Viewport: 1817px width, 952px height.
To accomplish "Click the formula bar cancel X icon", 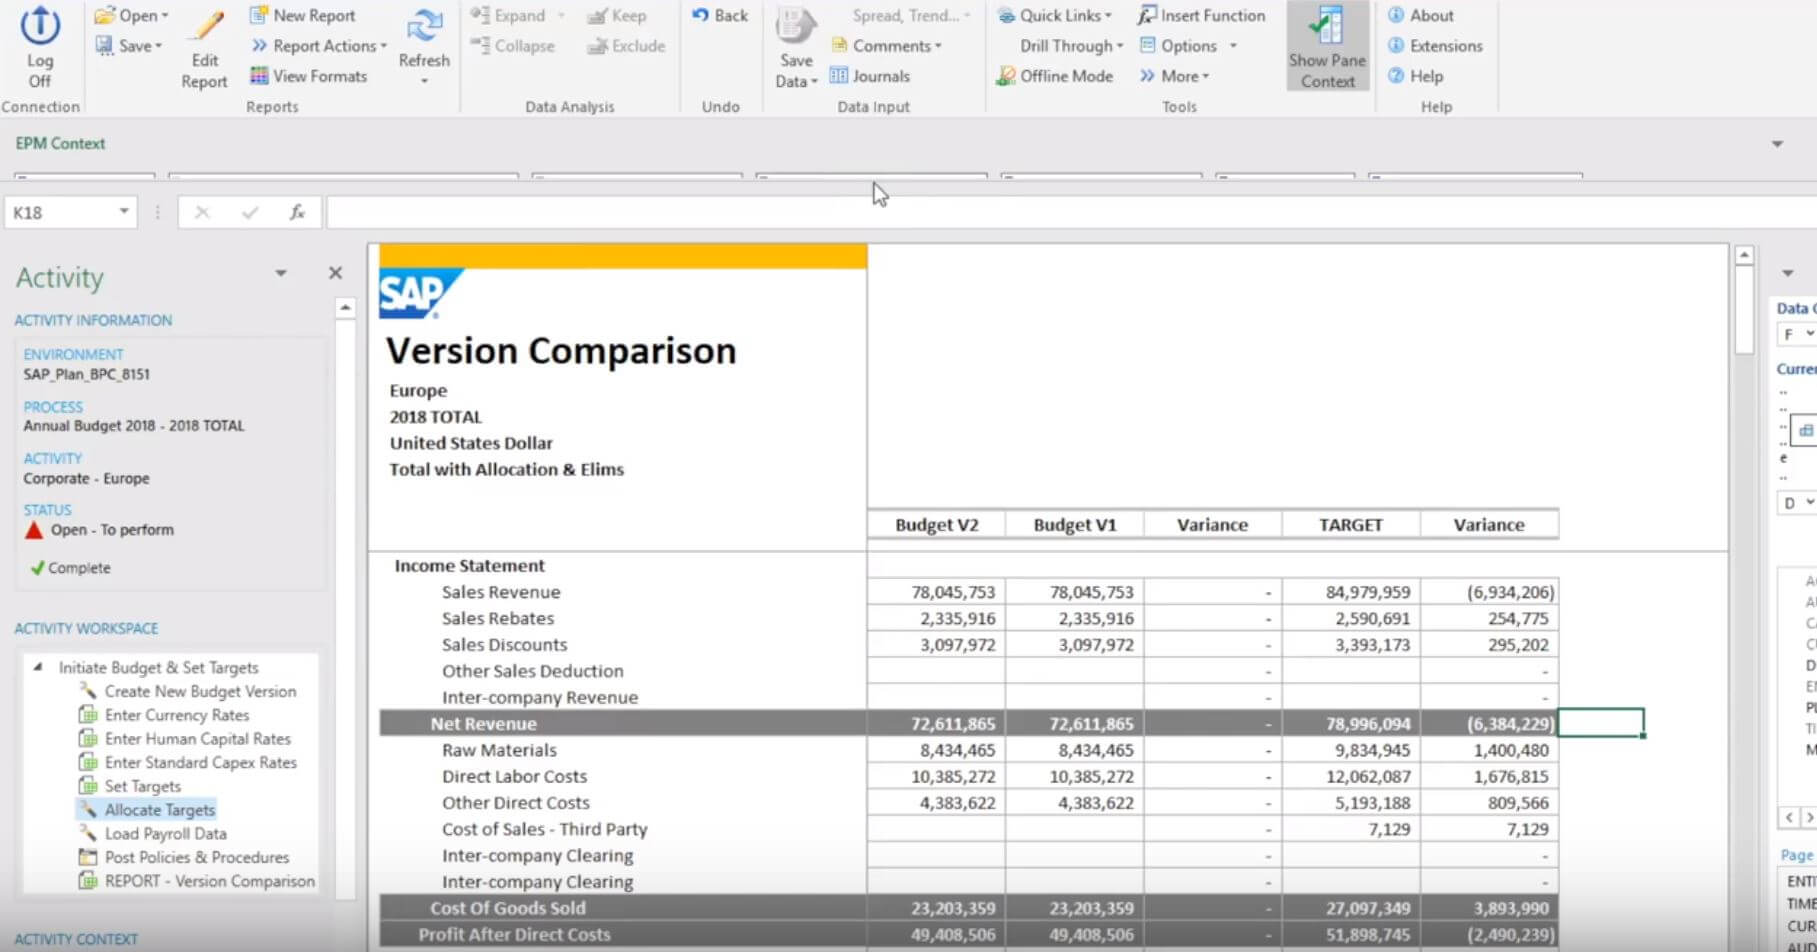I will pyautogui.click(x=202, y=212).
